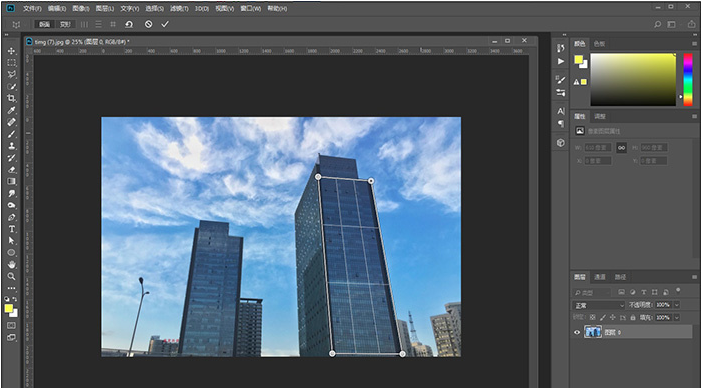
Task: Select the Zoom magnifier tool
Action: (x=12, y=277)
